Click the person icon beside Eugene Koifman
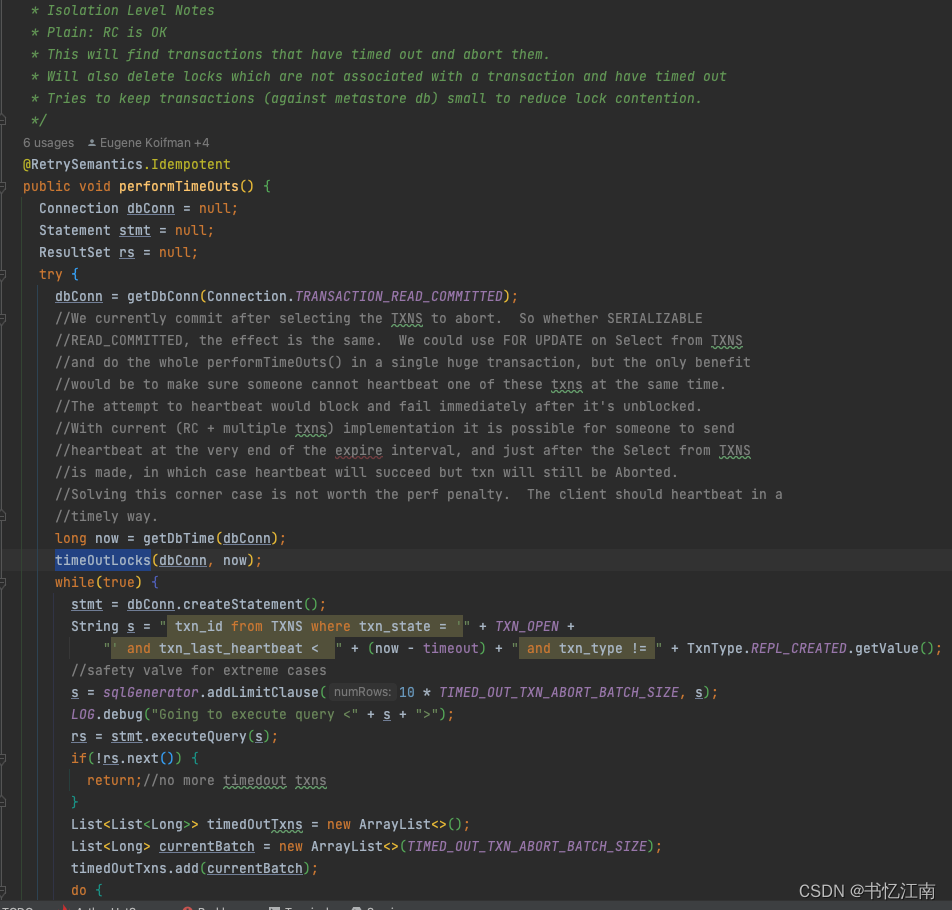 (x=92, y=143)
